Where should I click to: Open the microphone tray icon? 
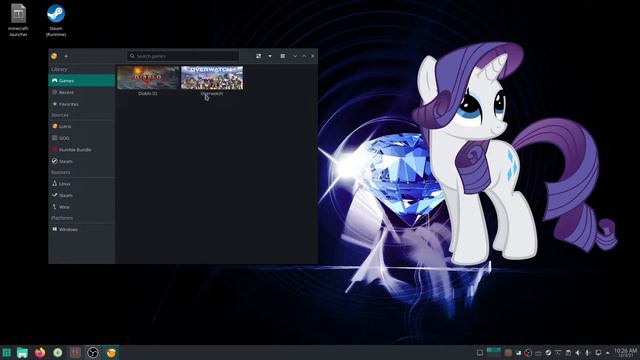click(587, 353)
